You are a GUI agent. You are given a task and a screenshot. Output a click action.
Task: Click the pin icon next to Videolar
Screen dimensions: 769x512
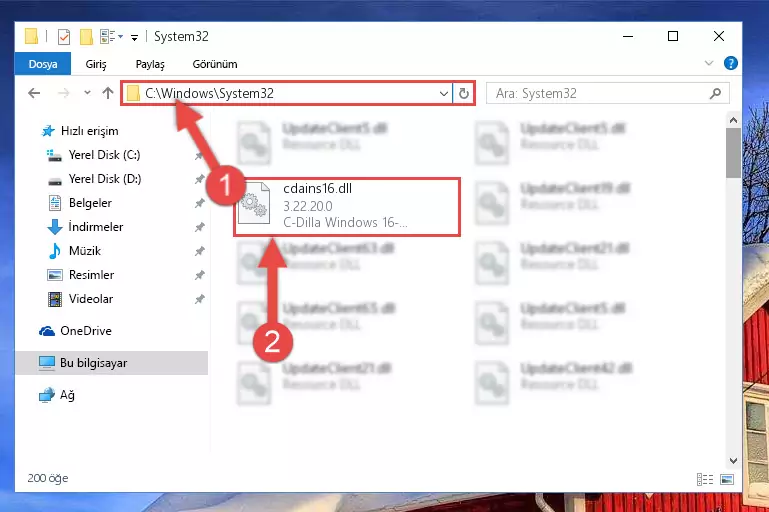click(x=199, y=300)
